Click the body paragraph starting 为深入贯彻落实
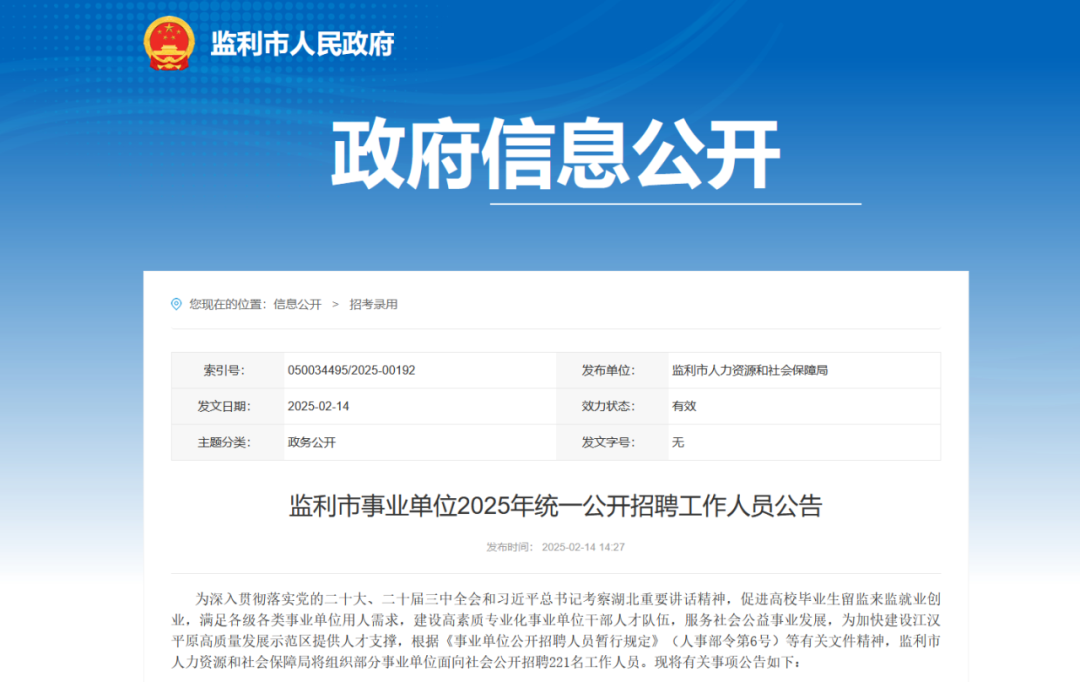 pyautogui.click(x=556, y=630)
